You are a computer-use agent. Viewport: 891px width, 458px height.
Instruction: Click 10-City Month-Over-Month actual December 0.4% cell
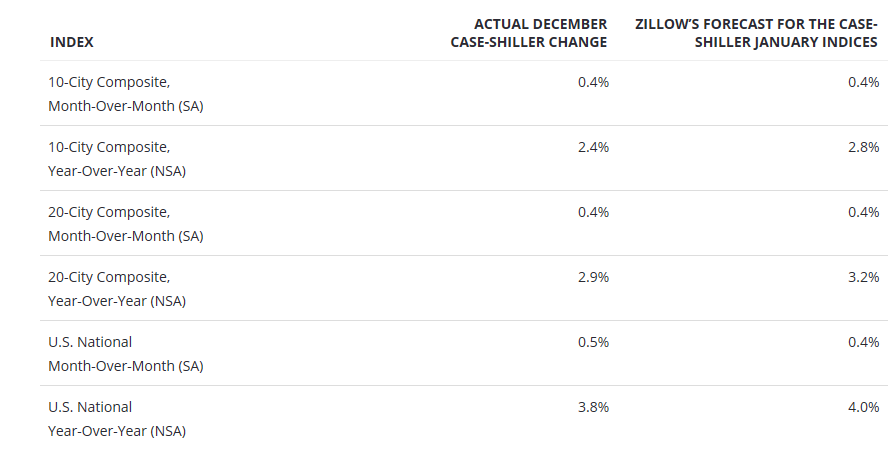[593, 82]
